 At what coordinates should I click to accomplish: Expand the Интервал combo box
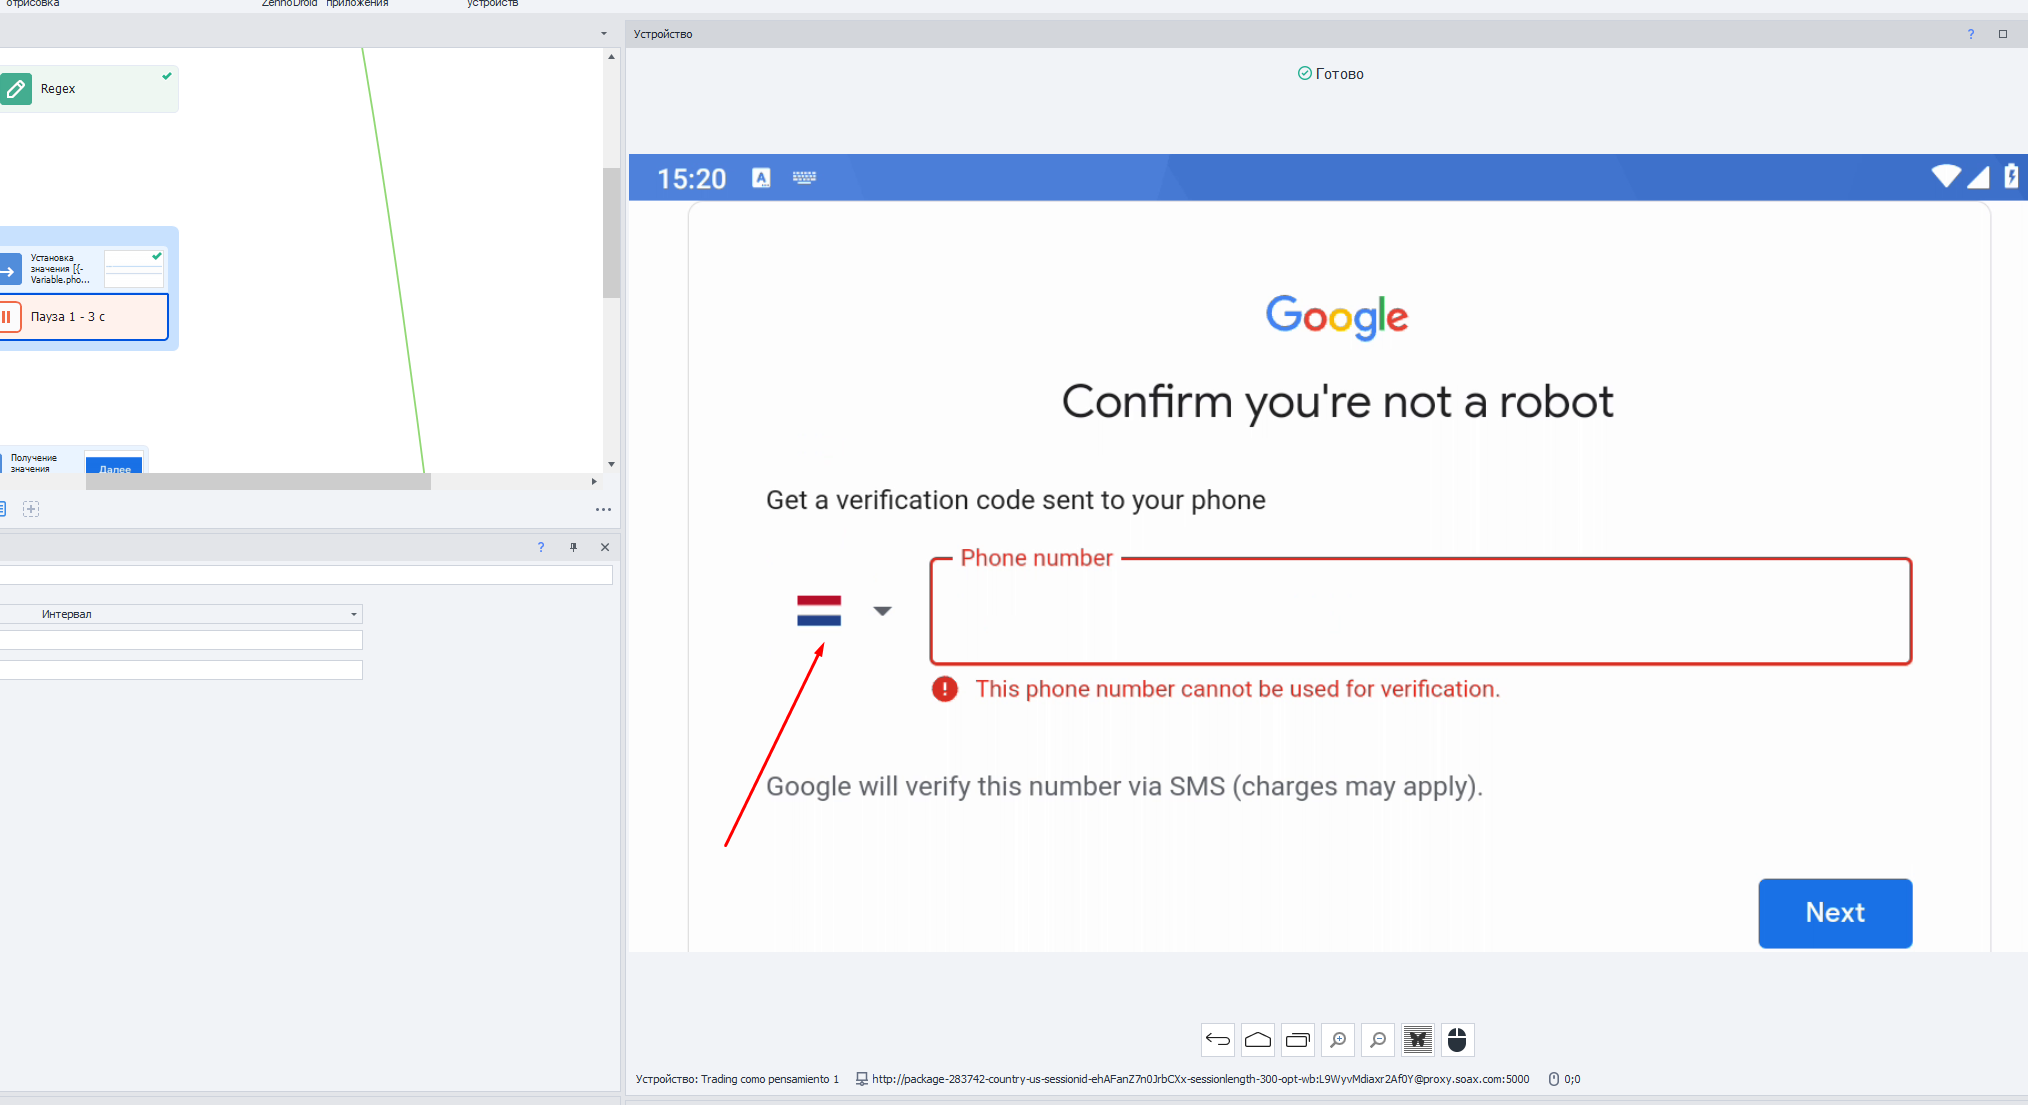pos(353,614)
